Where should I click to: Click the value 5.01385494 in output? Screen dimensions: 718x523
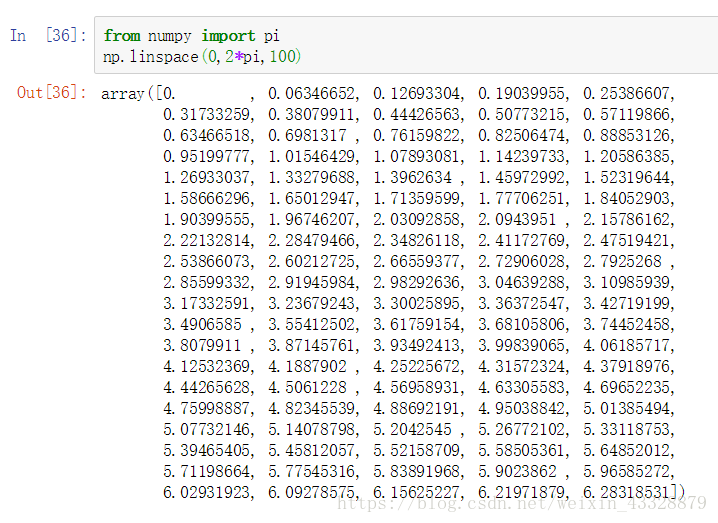[626, 409]
